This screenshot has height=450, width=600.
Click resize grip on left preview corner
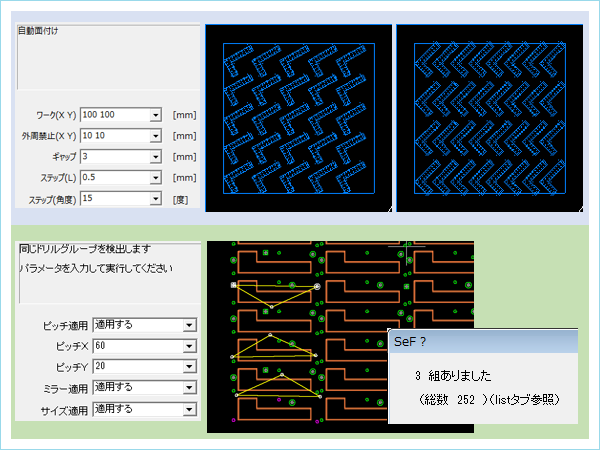tap(385, 207)
